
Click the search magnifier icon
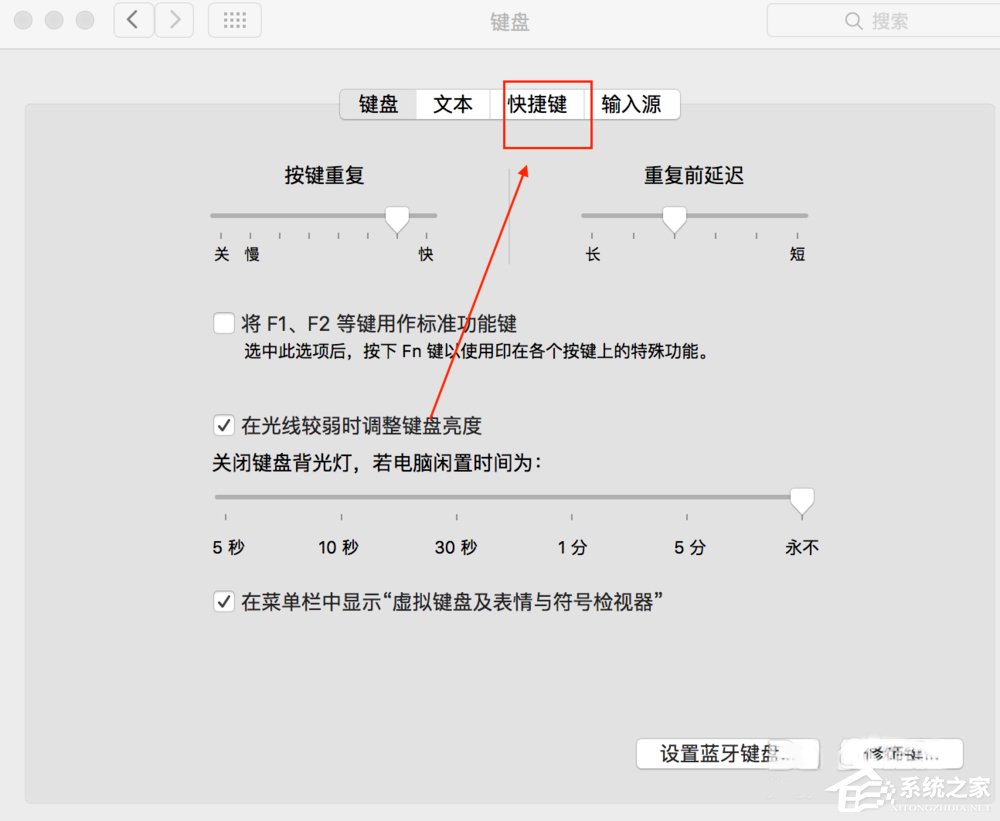(x=853, y=20)
